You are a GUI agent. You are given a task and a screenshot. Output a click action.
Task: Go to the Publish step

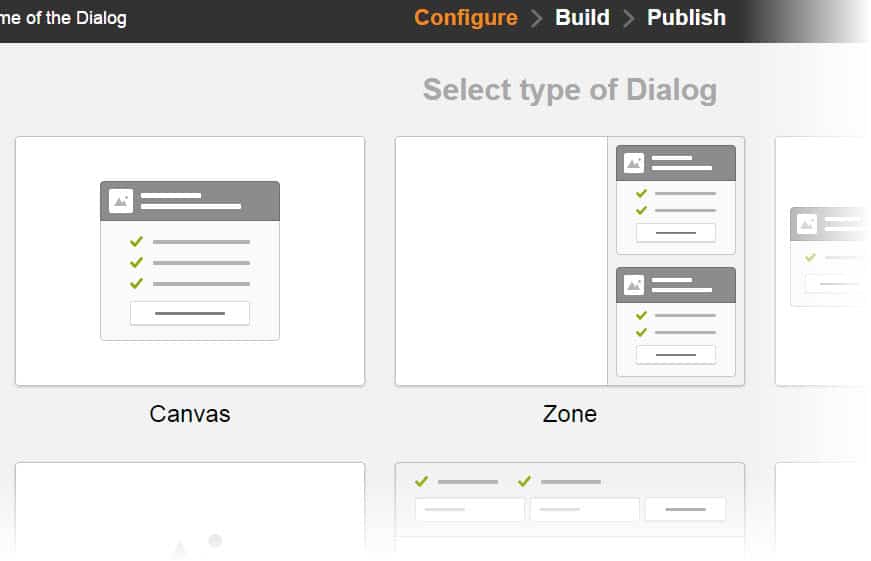(x=687, y=18)
